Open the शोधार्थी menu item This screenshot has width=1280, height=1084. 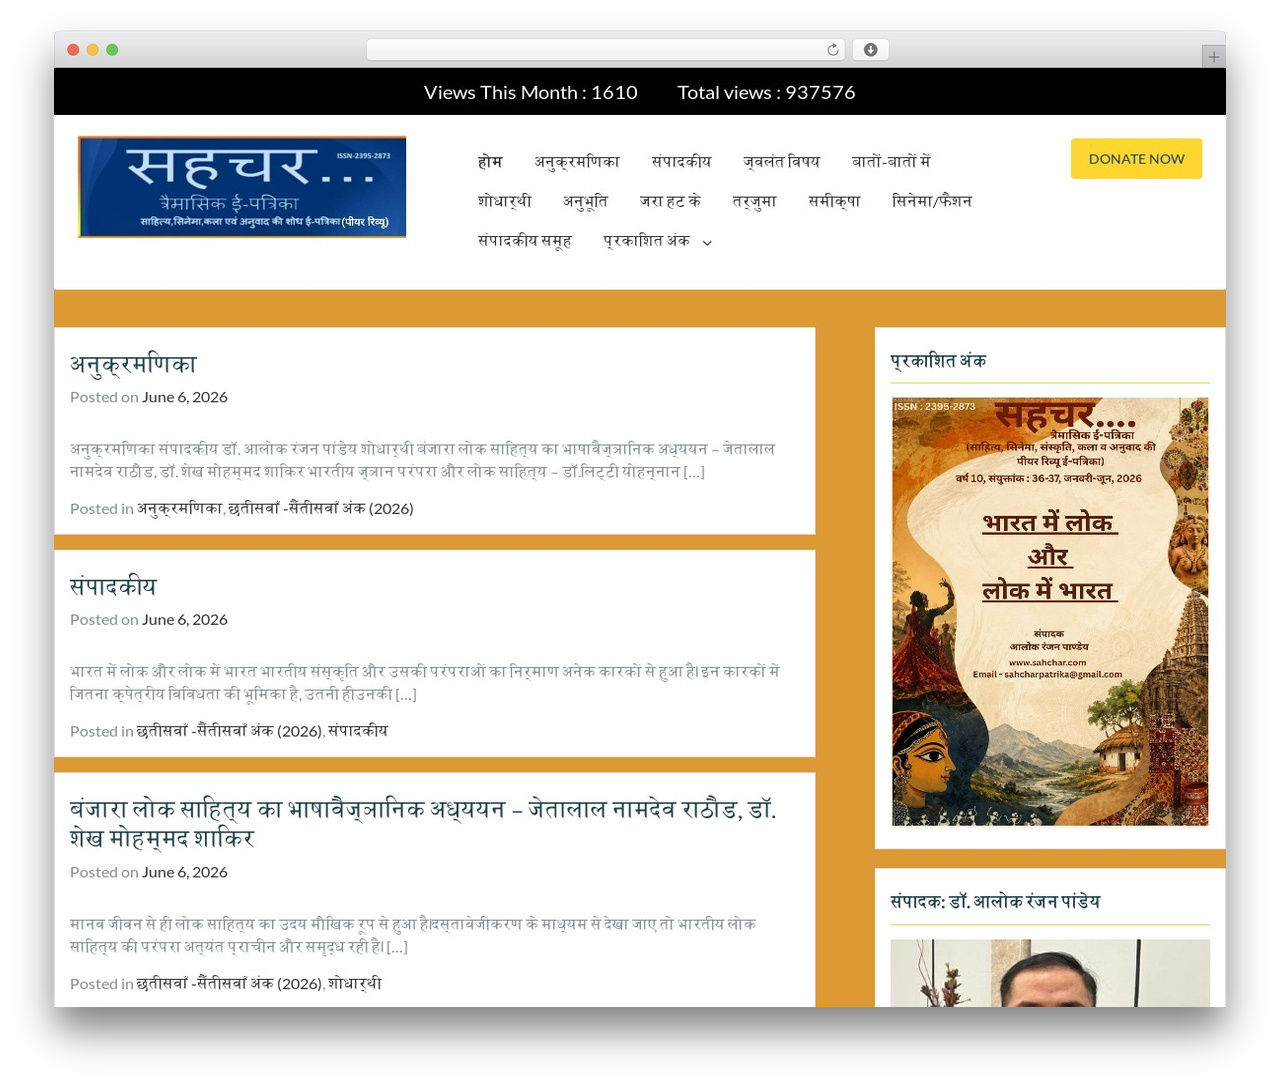pos(504,201)
